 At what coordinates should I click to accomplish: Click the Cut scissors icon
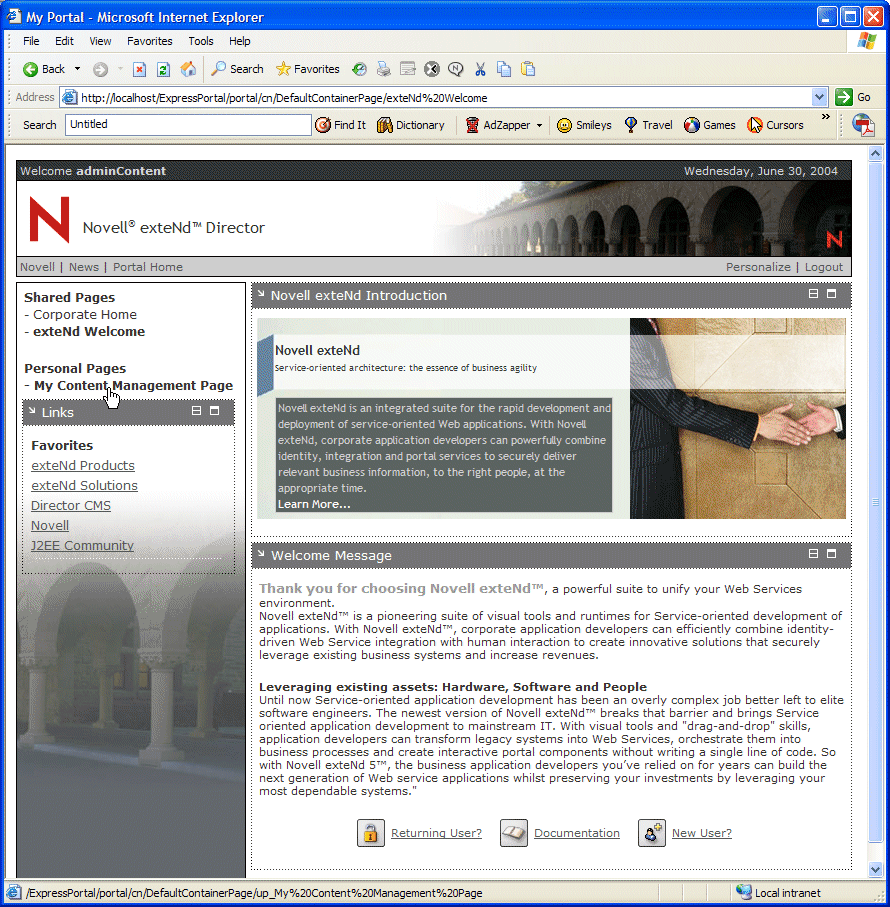click(480, 69)
